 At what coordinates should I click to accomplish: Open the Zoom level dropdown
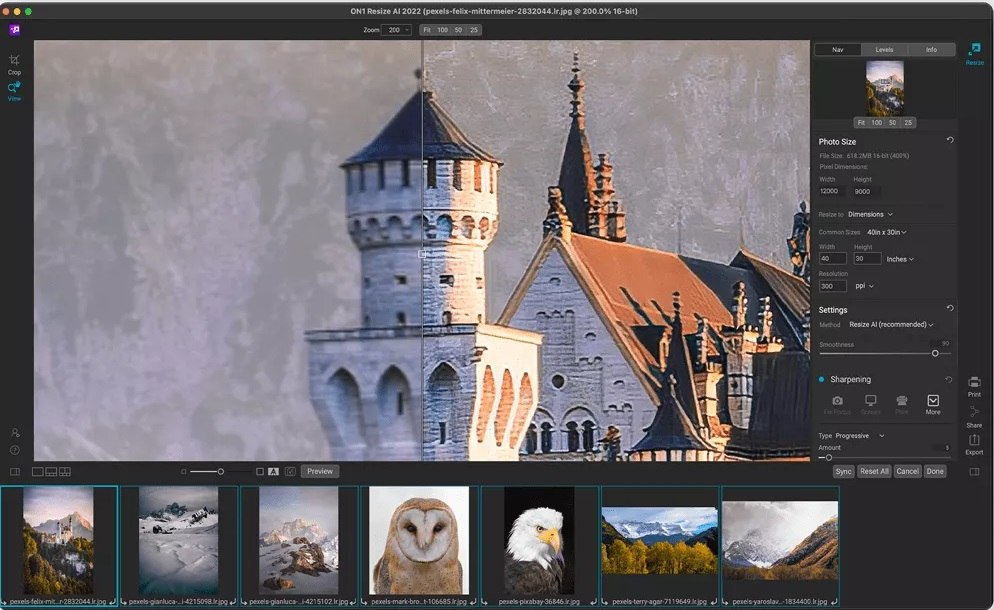(x=397, y=30)
